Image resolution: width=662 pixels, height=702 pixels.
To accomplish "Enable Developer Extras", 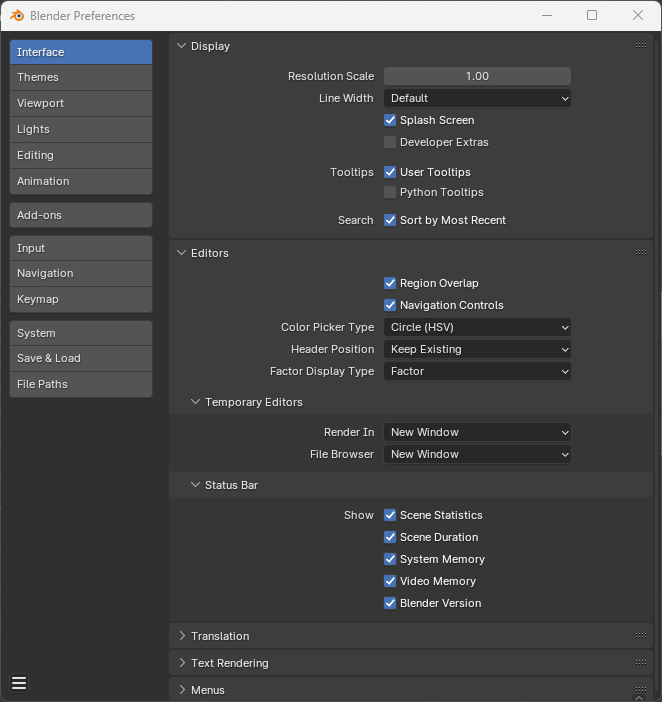I will 390,142.
